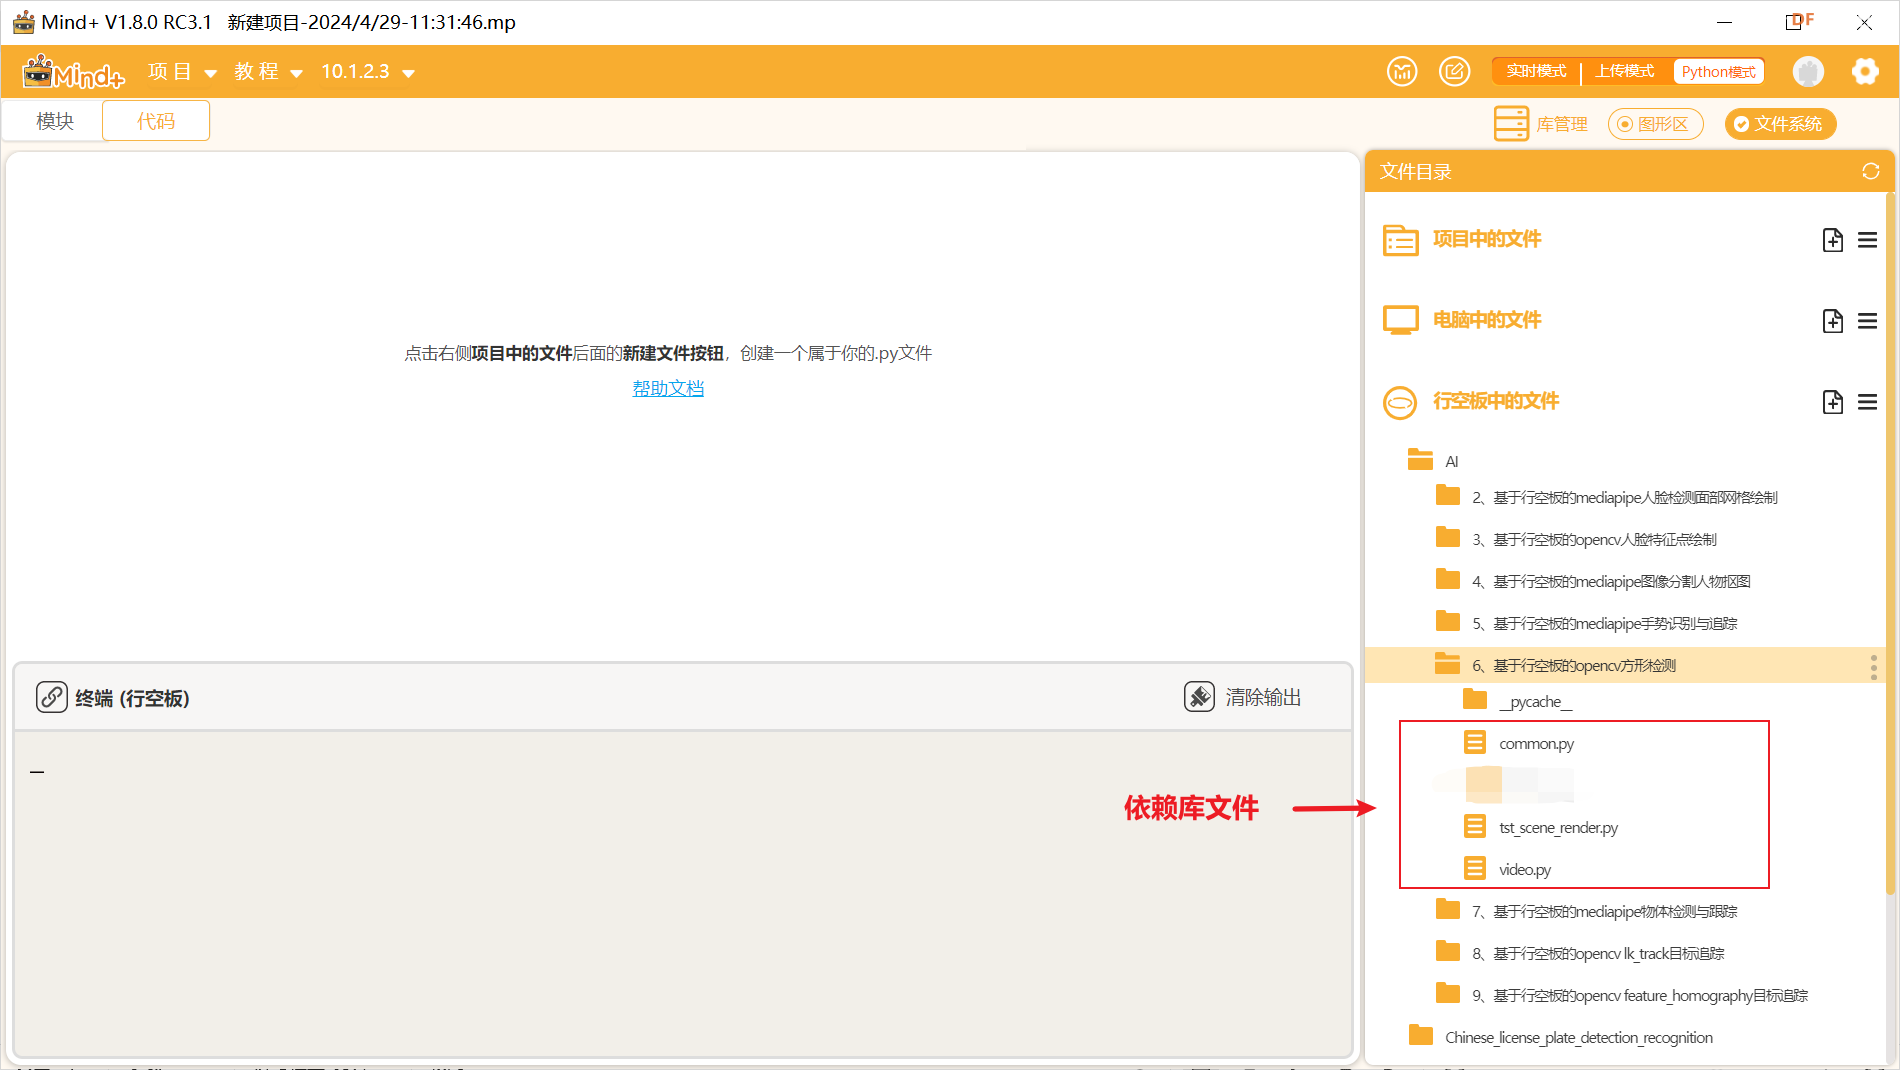The image size is (1900, 1070).
Task: Switch to 实时模式
Action: (1536, 72)
